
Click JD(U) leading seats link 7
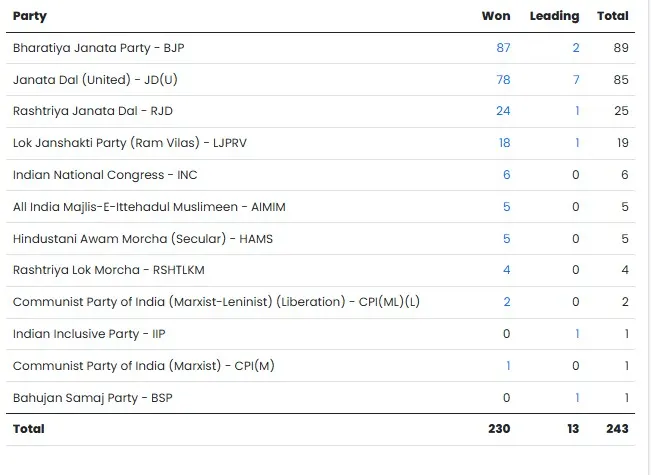coord(576,80)
